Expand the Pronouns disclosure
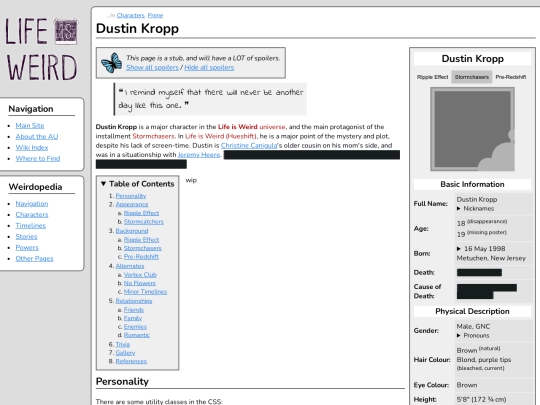The image size is (540, 405). [x=459, y=335]
